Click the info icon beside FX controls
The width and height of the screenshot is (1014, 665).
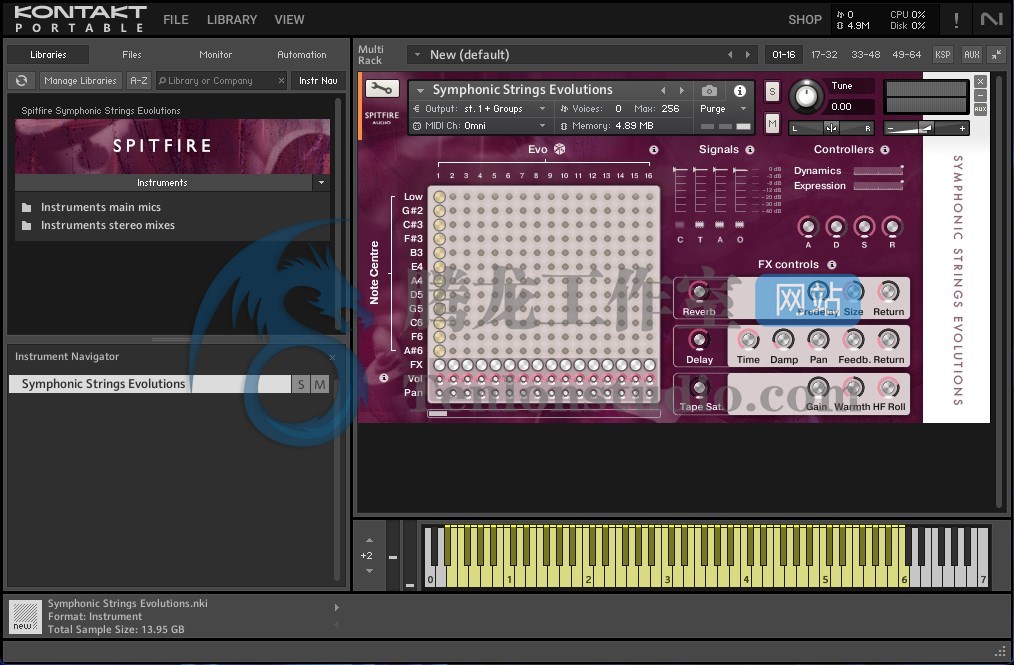click(x=832, y=265)
